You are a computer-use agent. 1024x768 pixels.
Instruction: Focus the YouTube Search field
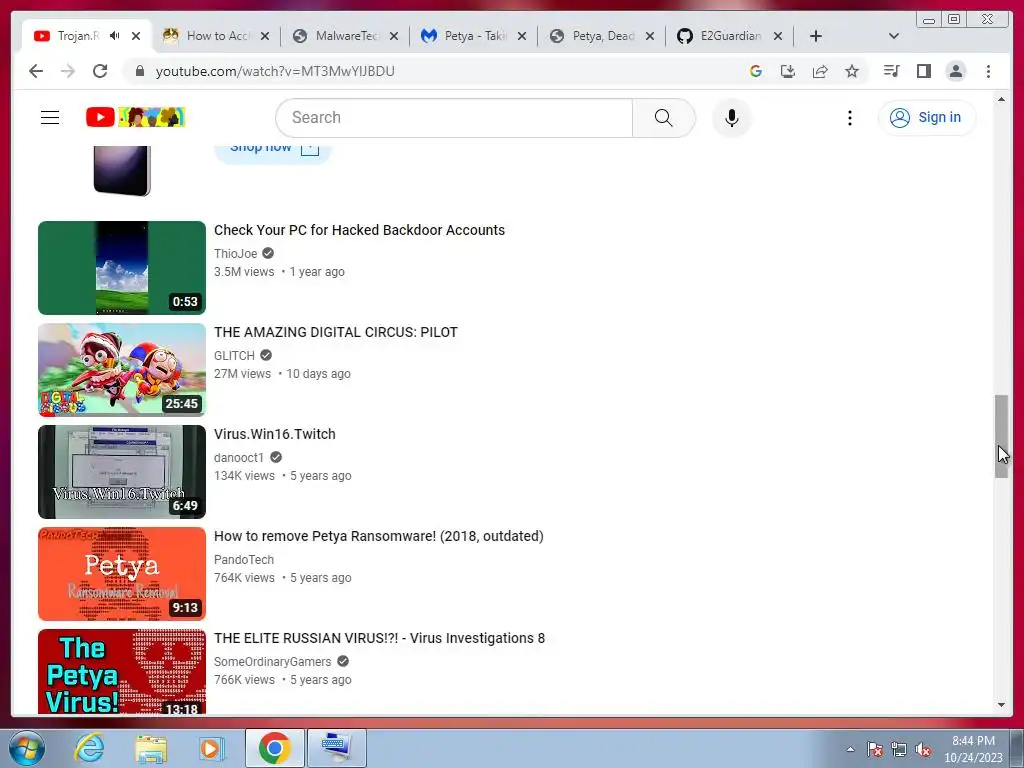(455, 118)
